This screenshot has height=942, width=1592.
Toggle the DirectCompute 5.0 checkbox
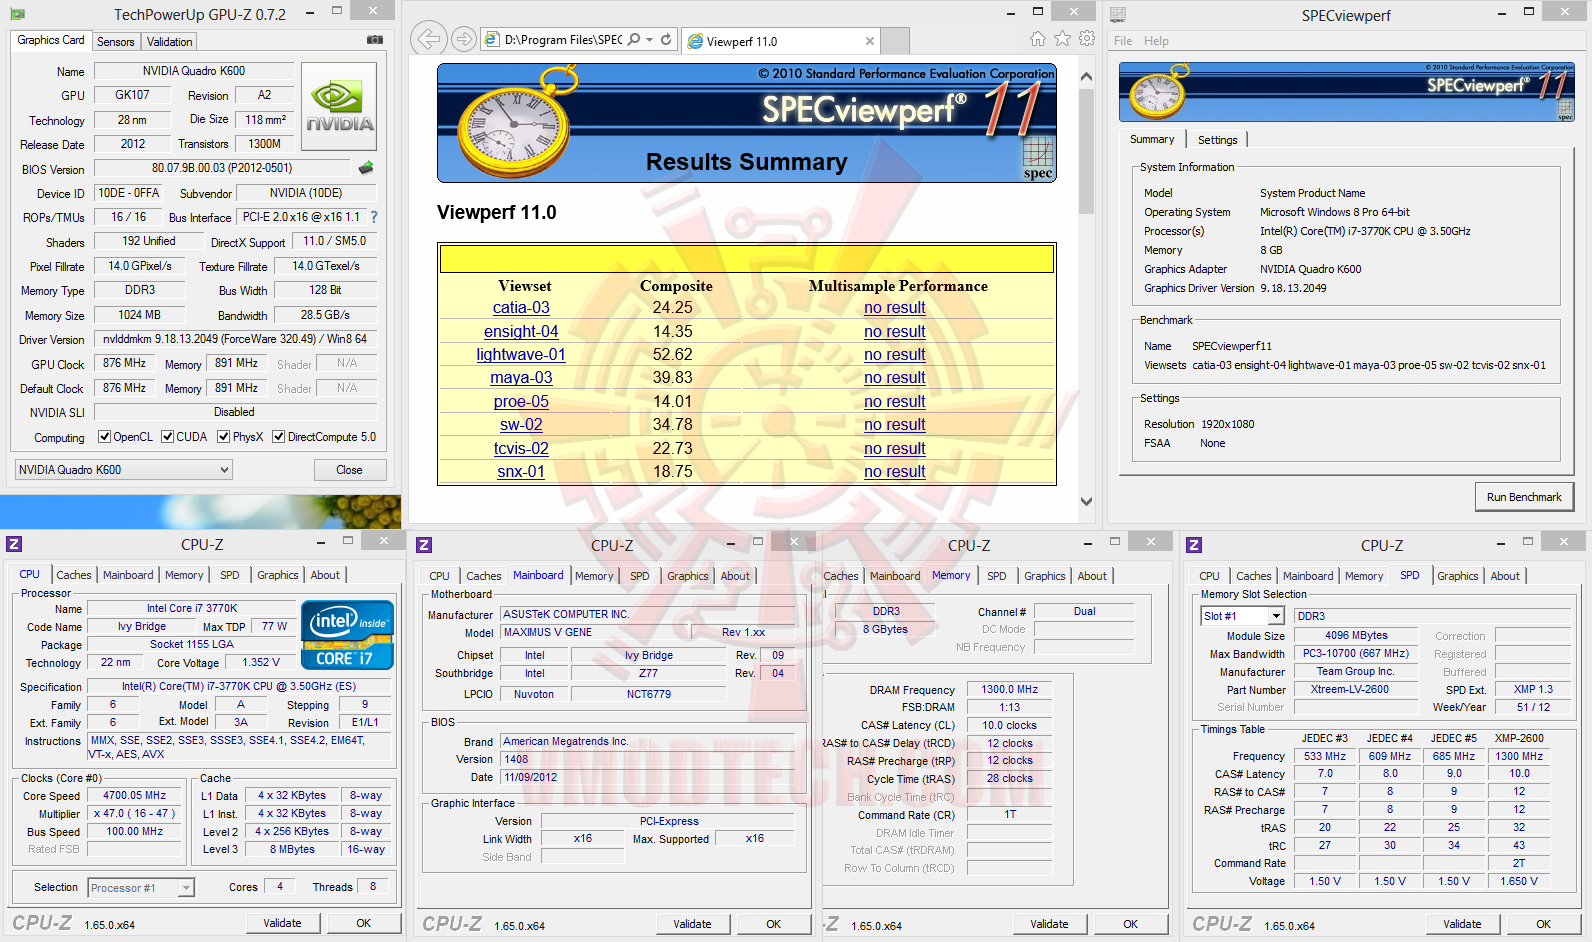click(279, 437)
